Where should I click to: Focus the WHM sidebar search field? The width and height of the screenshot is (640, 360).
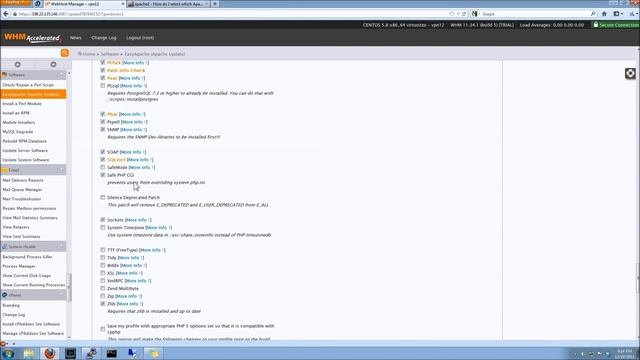[x=31, y=53]
